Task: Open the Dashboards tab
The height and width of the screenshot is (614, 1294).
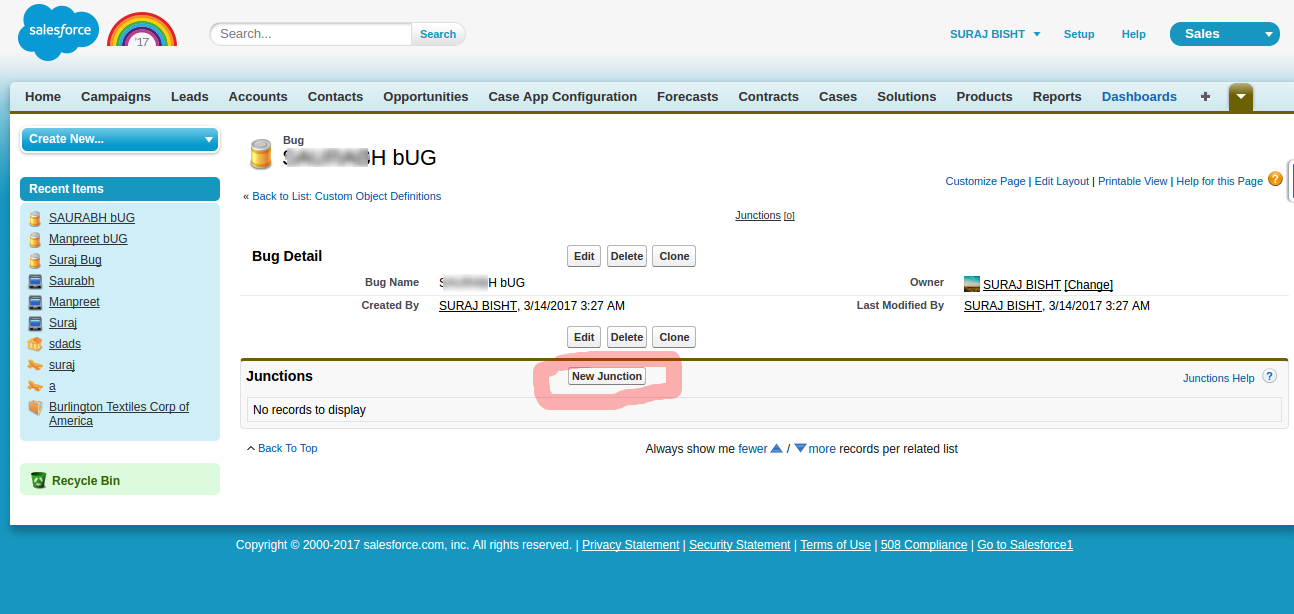Action: tap(1139, 97)
